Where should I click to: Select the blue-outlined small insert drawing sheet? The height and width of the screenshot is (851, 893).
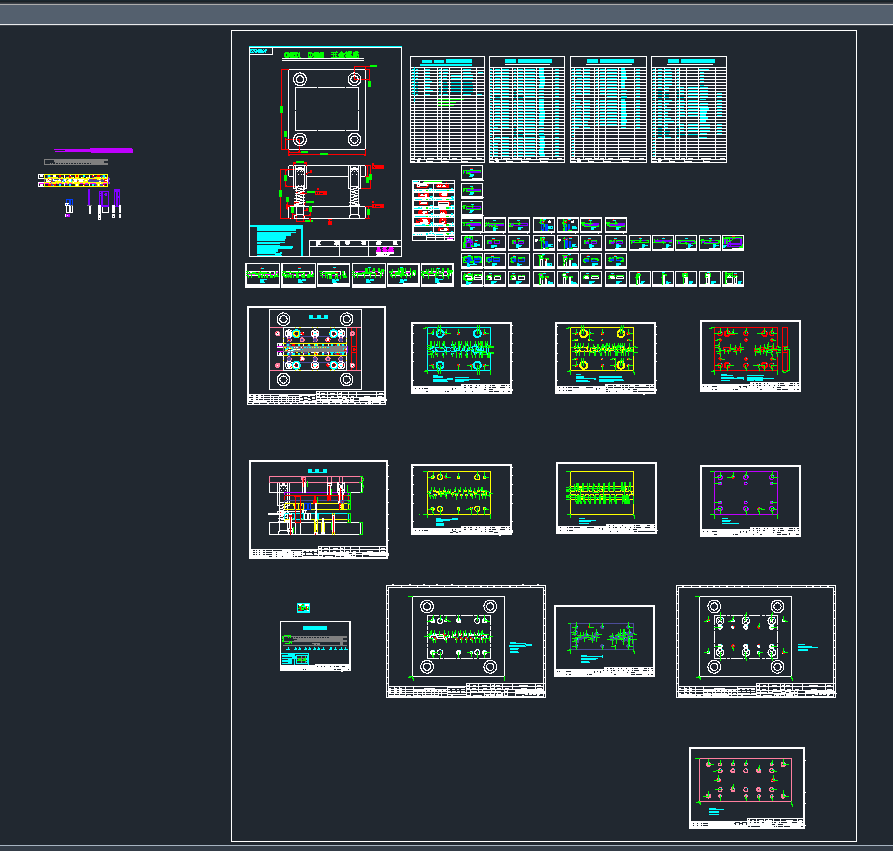click(604, 641)
